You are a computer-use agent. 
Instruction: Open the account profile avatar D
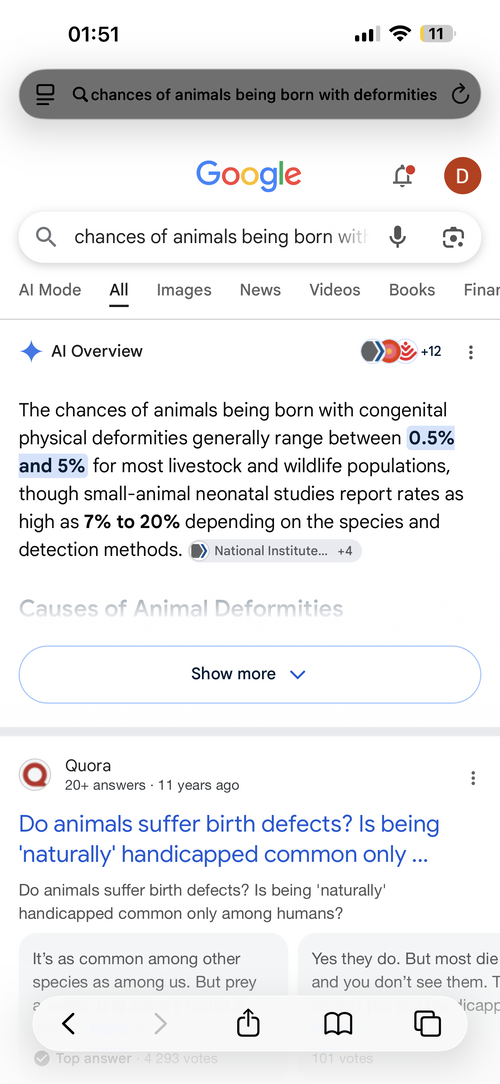[462, 176]
